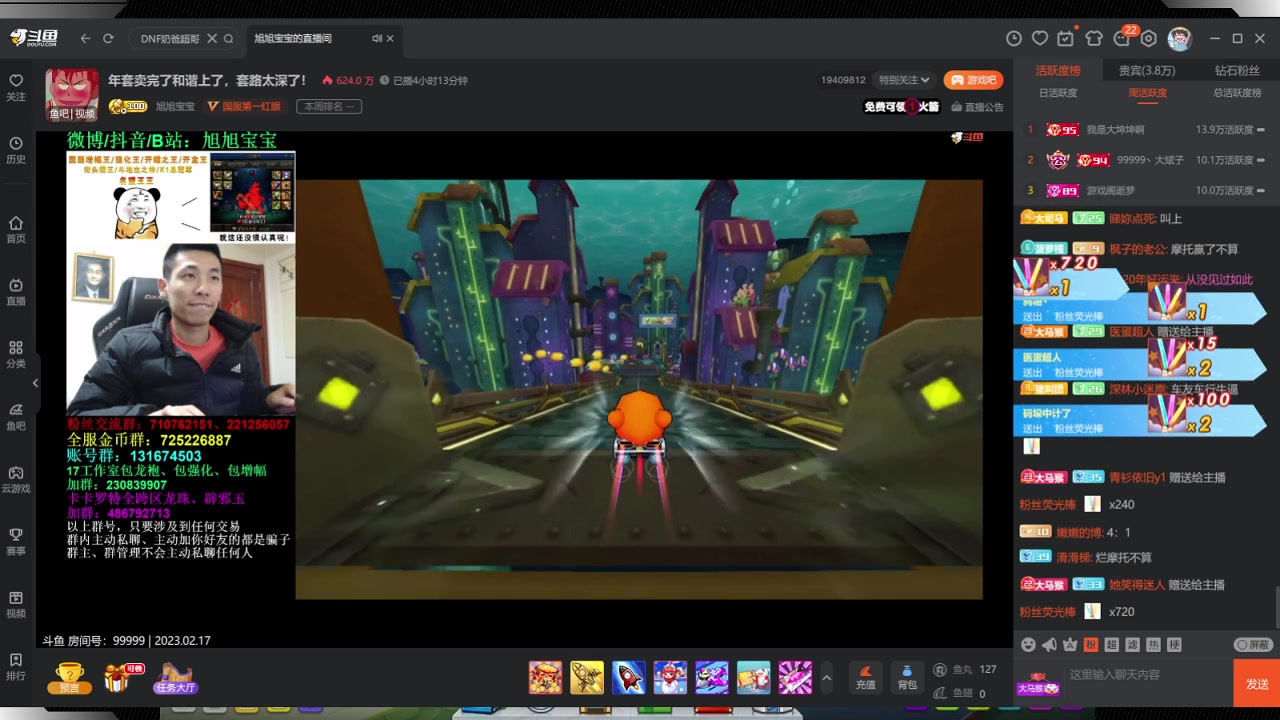The height and width of the screenshot is (720, 1280).
Task: Open the 预言 trophy icon
Action: 69,677
